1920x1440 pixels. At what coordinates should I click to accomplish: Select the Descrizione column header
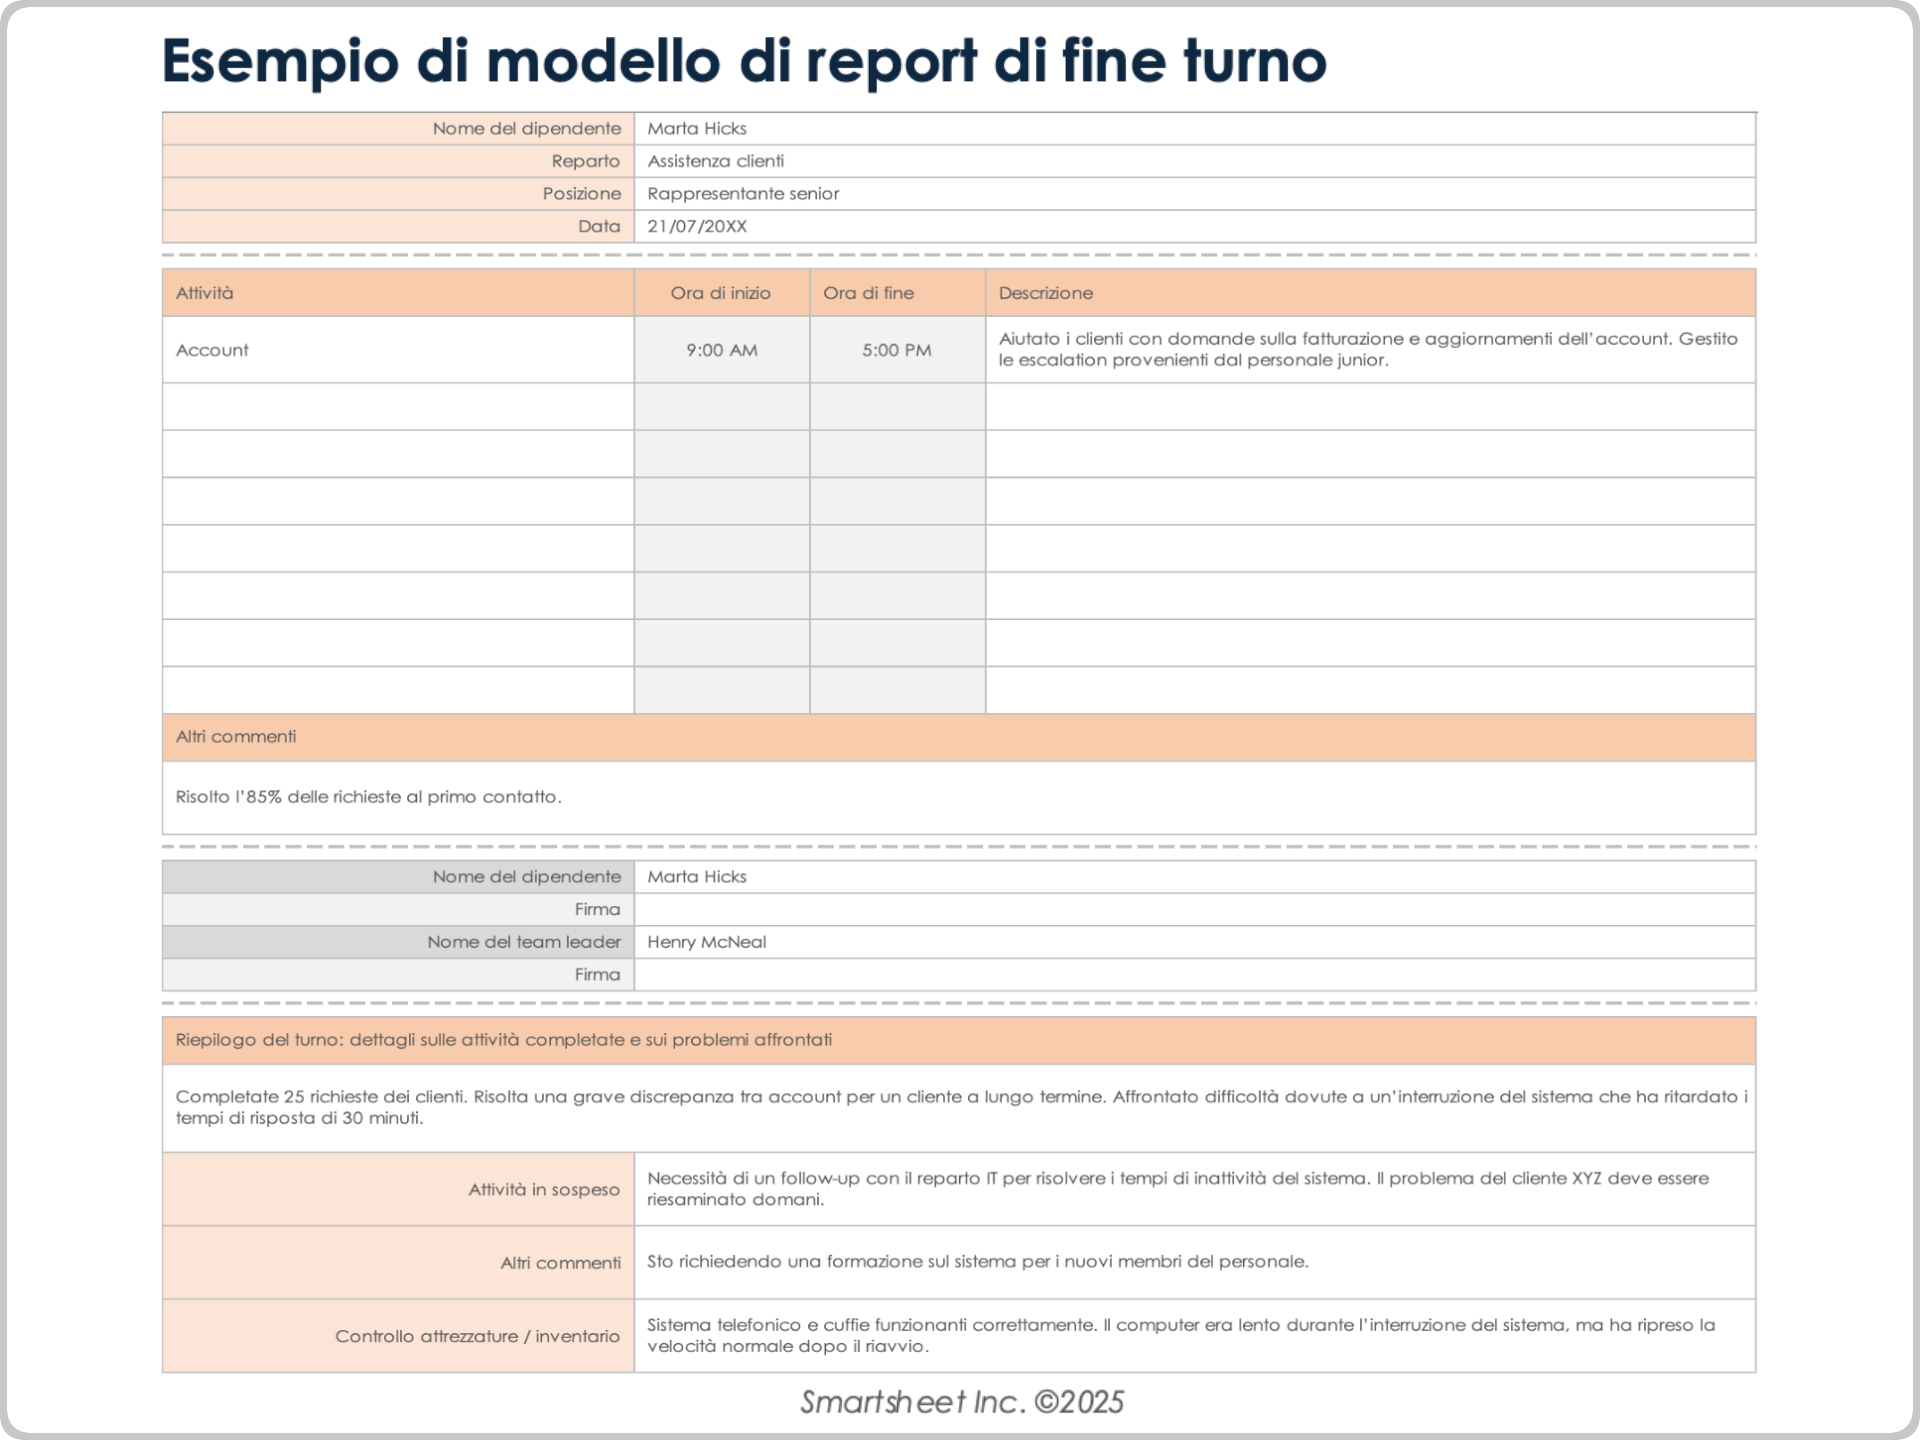pos(1046,293)
